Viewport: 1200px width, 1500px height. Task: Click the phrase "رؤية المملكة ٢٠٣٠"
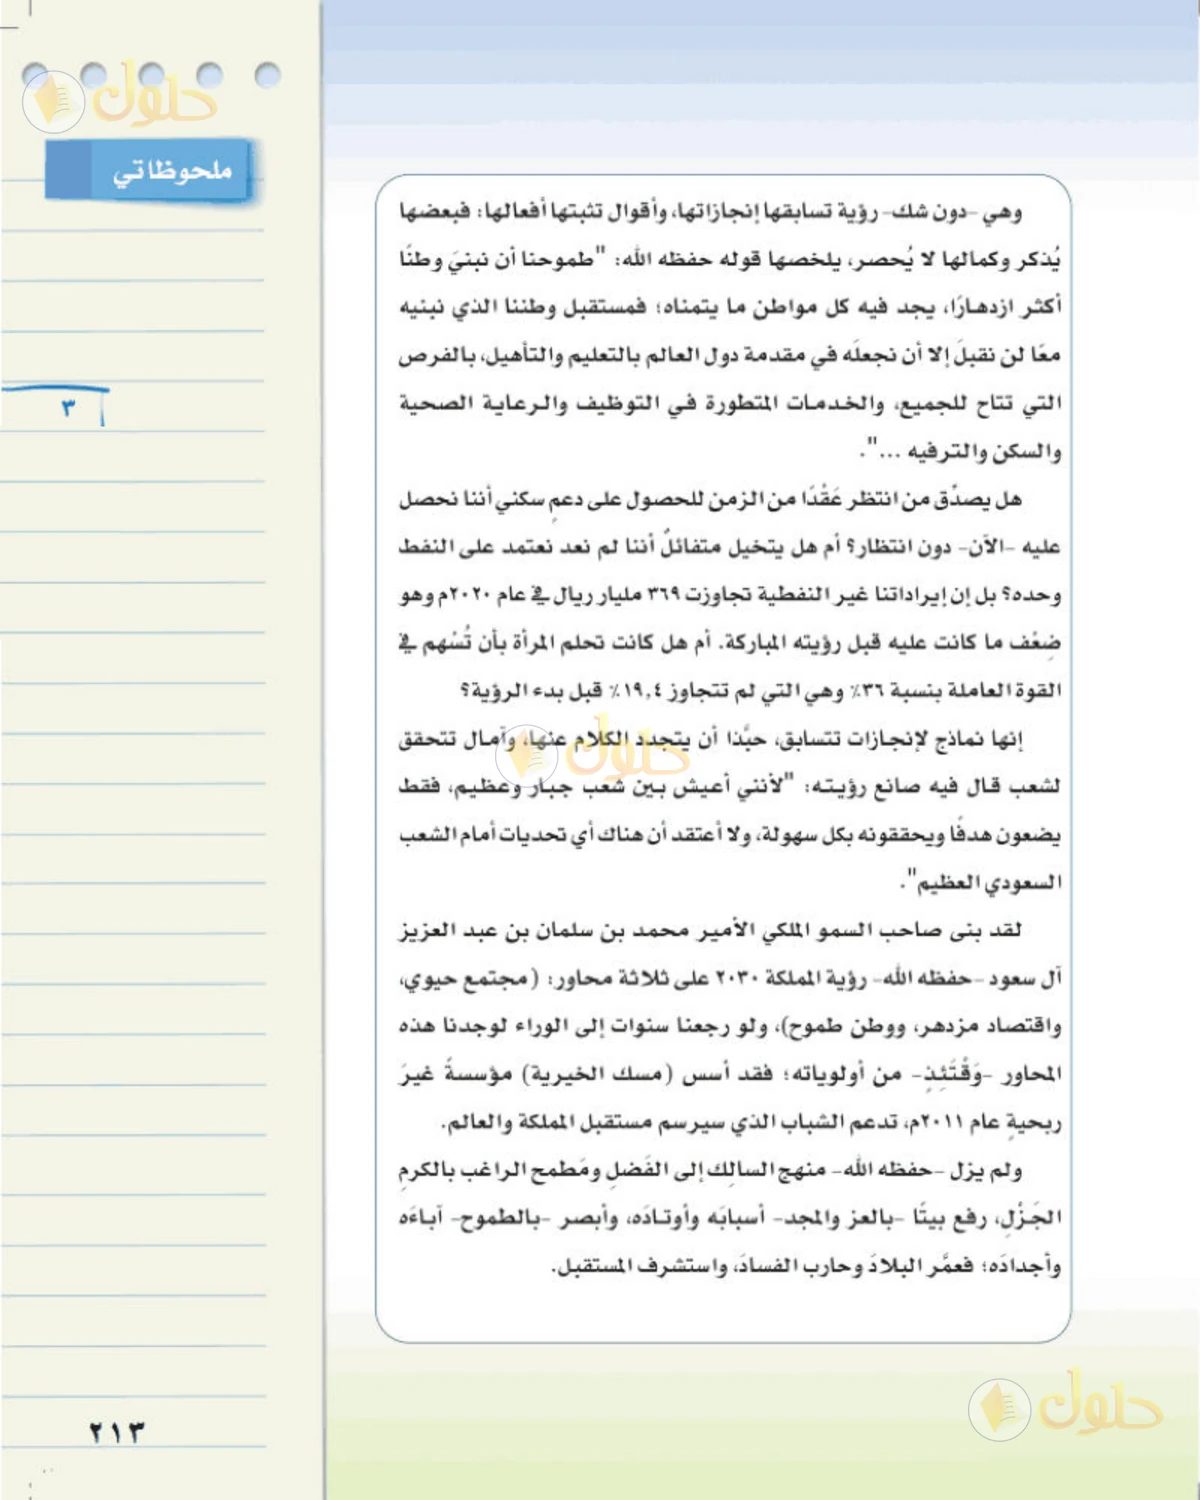(794, 979)
